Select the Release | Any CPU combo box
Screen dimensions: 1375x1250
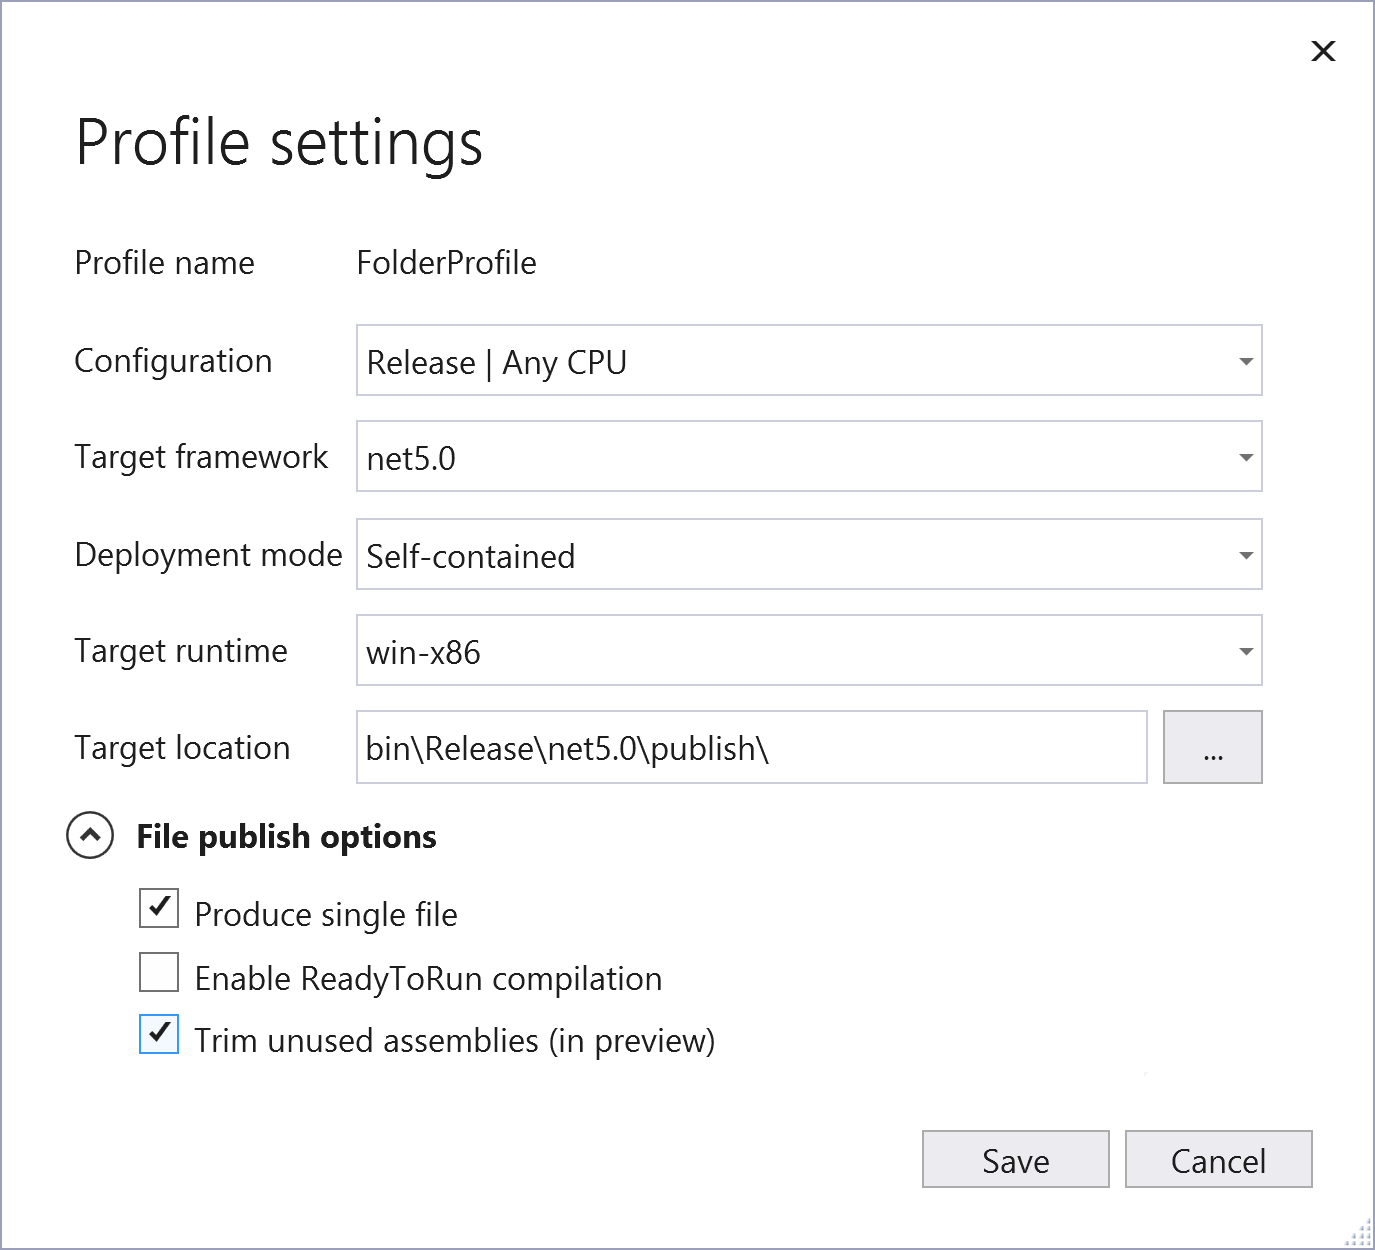coord(809,360)
